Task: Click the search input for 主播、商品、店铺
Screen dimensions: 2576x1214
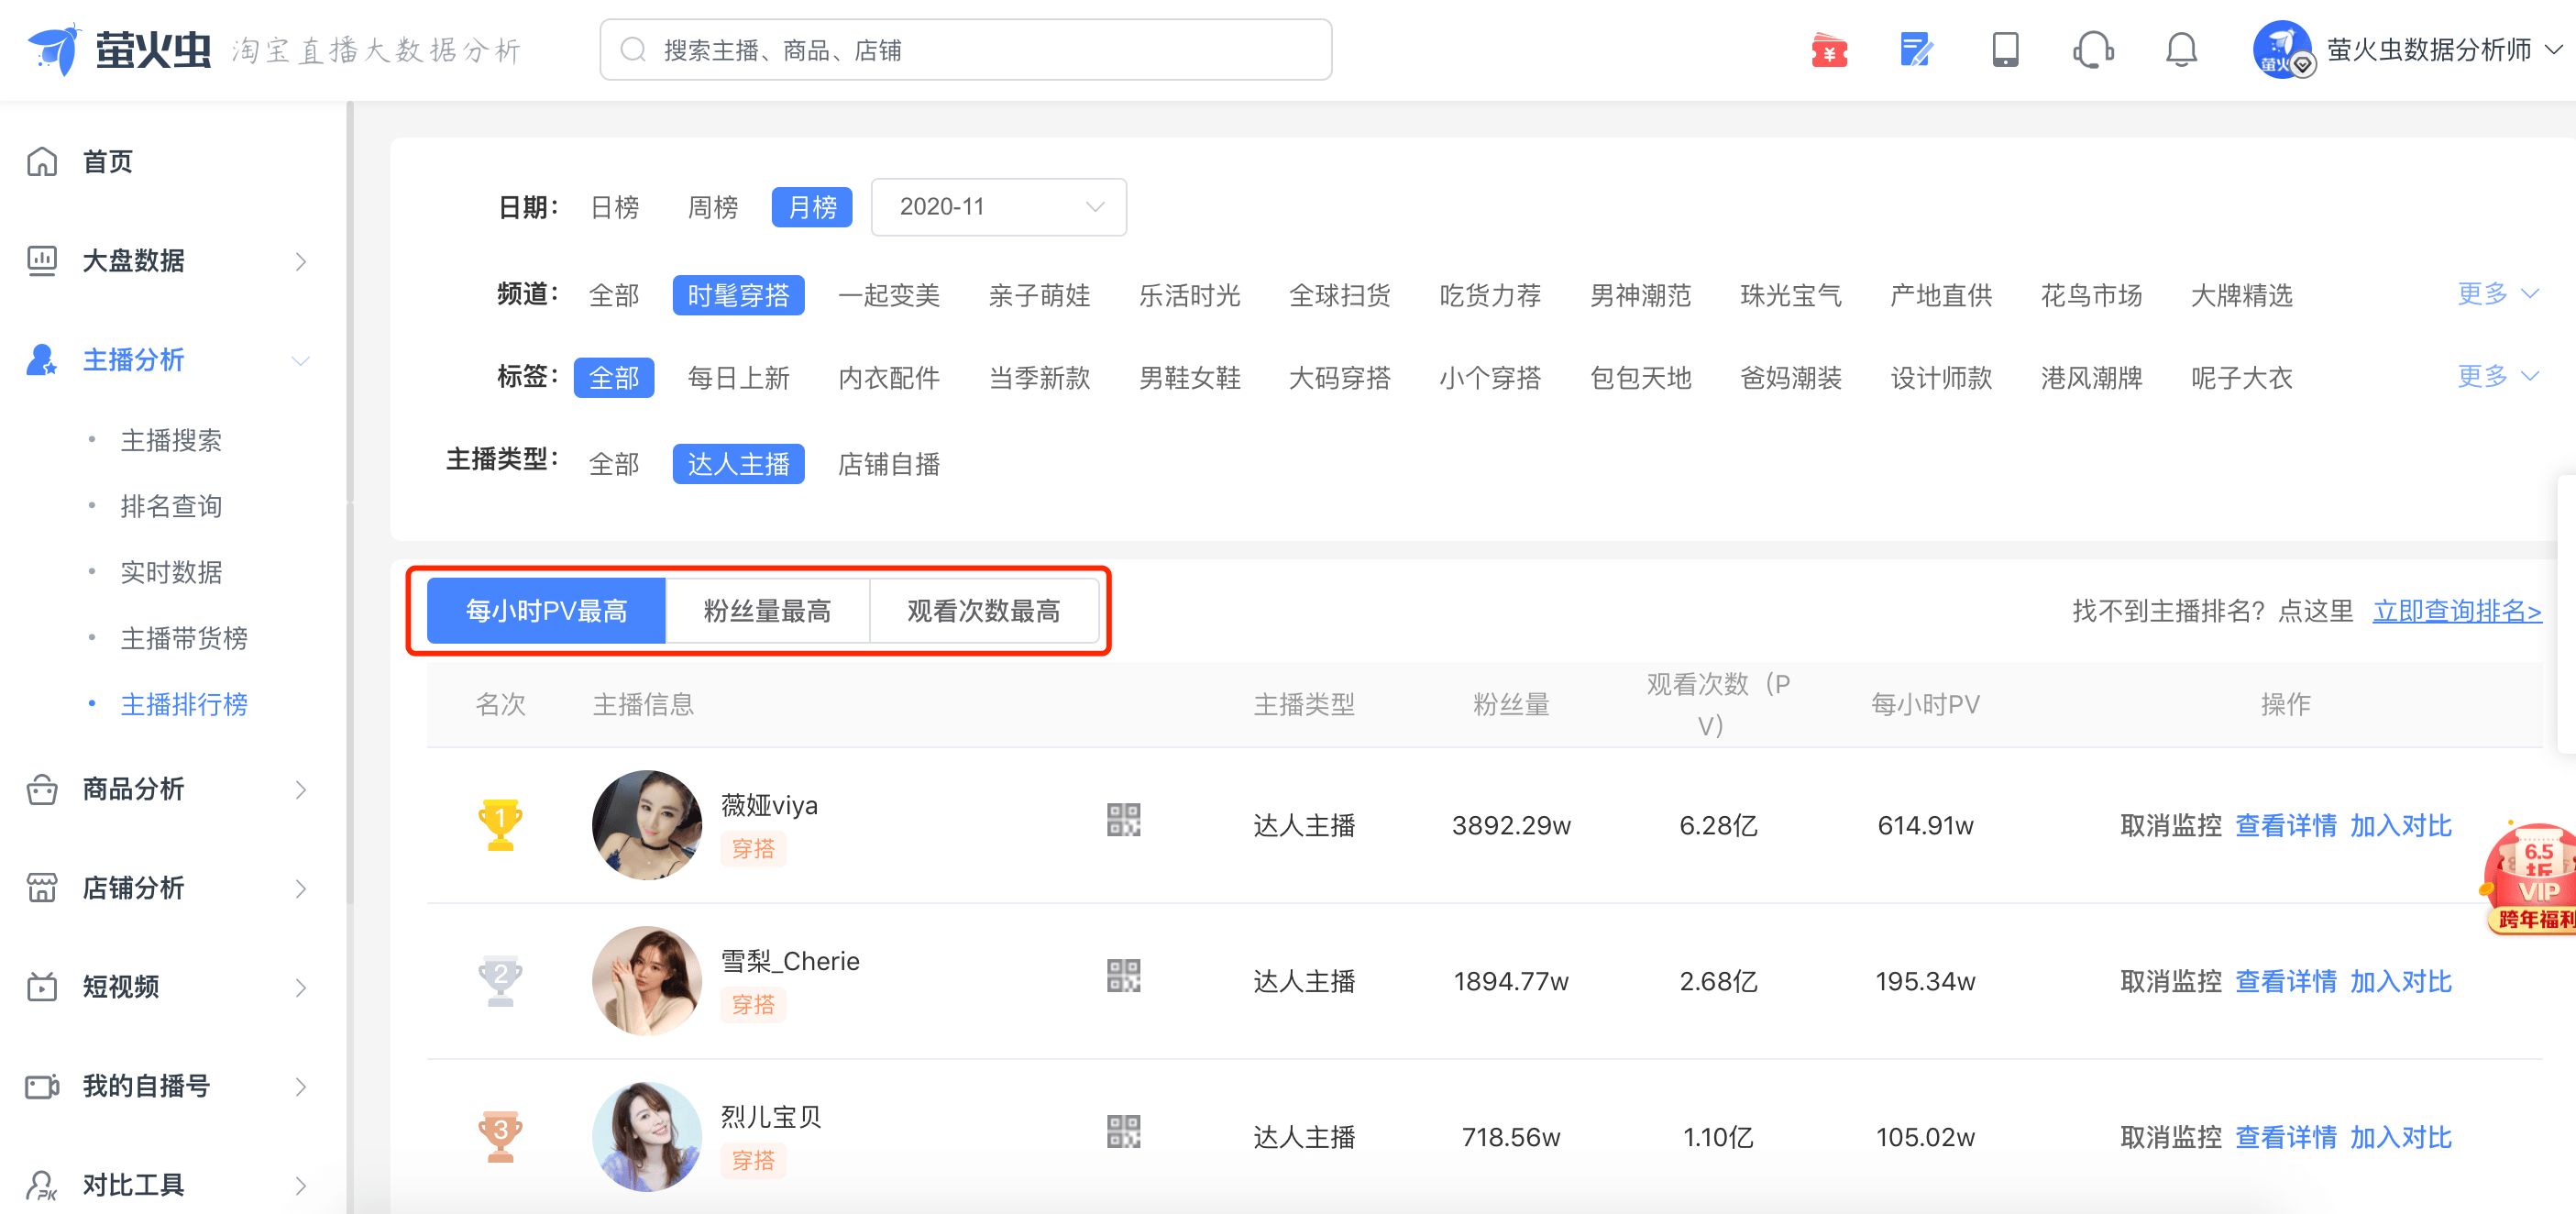Action: coord(965,50)
